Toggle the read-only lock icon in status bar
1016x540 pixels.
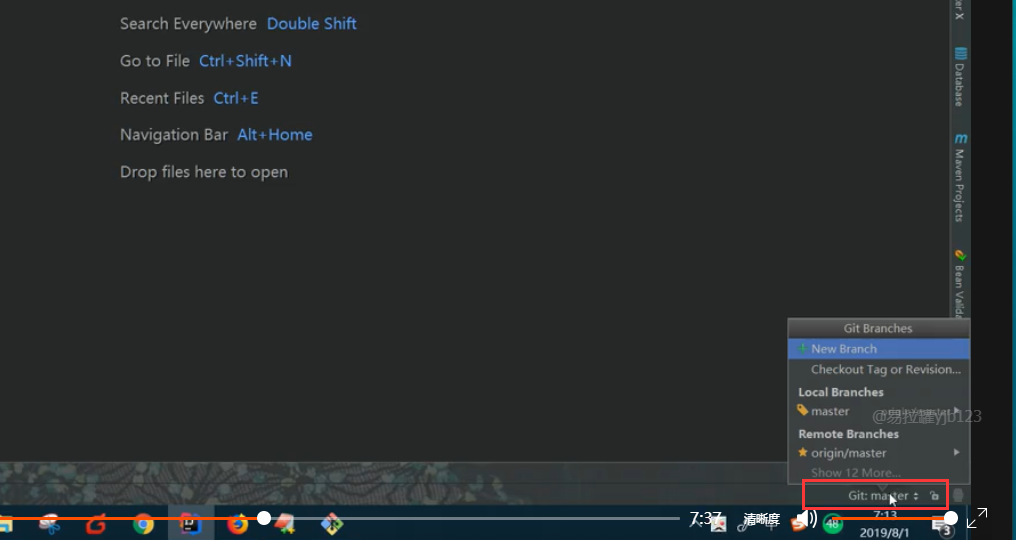pyautogui.click(x=934, y=496)
